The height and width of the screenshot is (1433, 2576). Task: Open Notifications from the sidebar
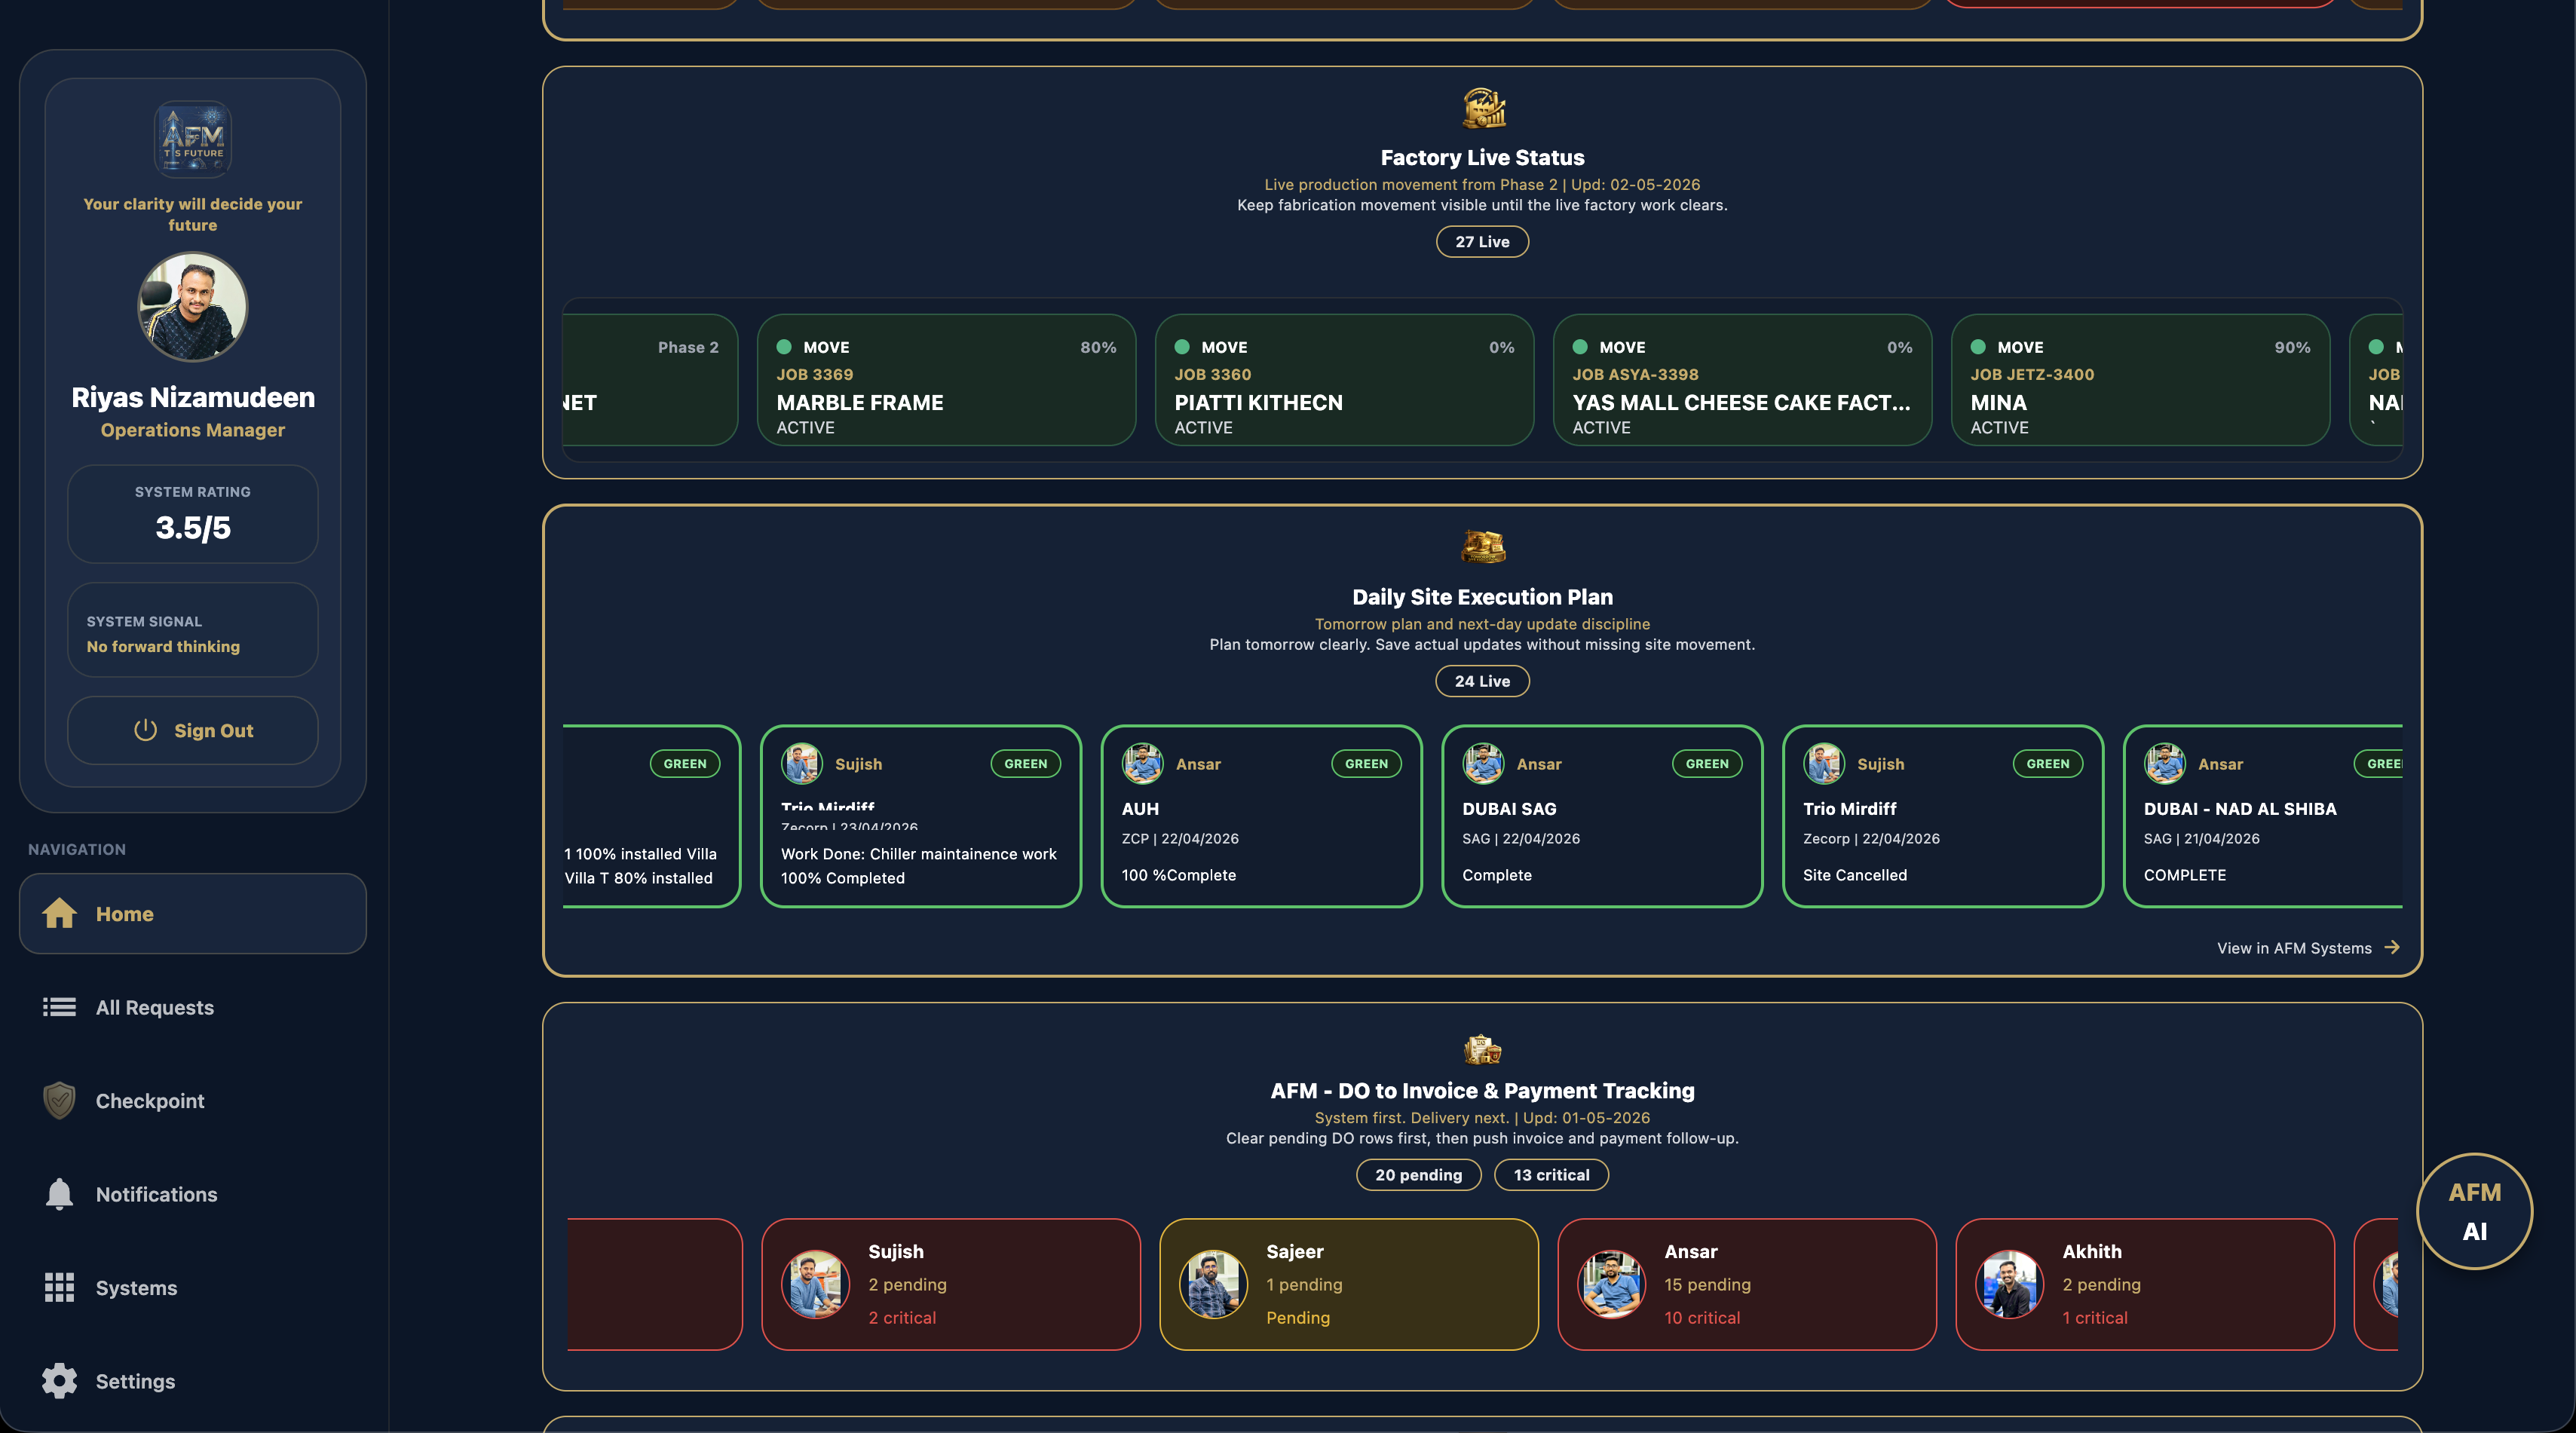coord(193,1194)
